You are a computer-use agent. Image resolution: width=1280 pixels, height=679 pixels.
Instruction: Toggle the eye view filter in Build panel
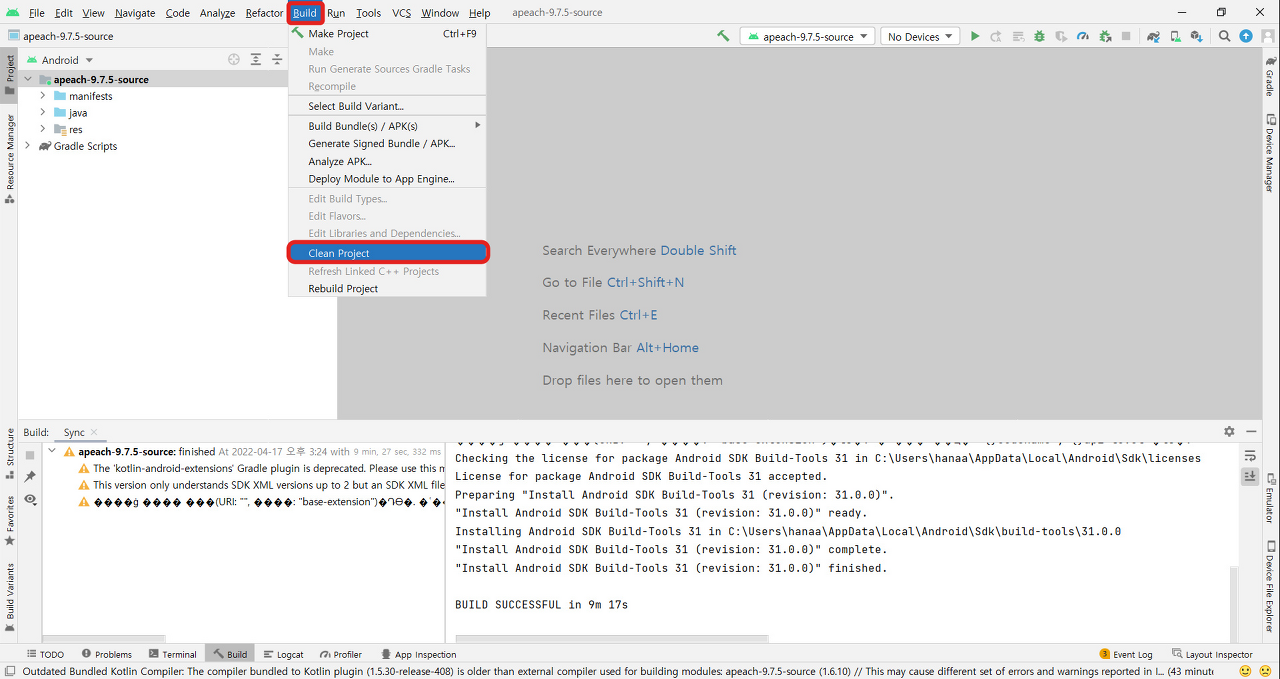tap(30, 499)
